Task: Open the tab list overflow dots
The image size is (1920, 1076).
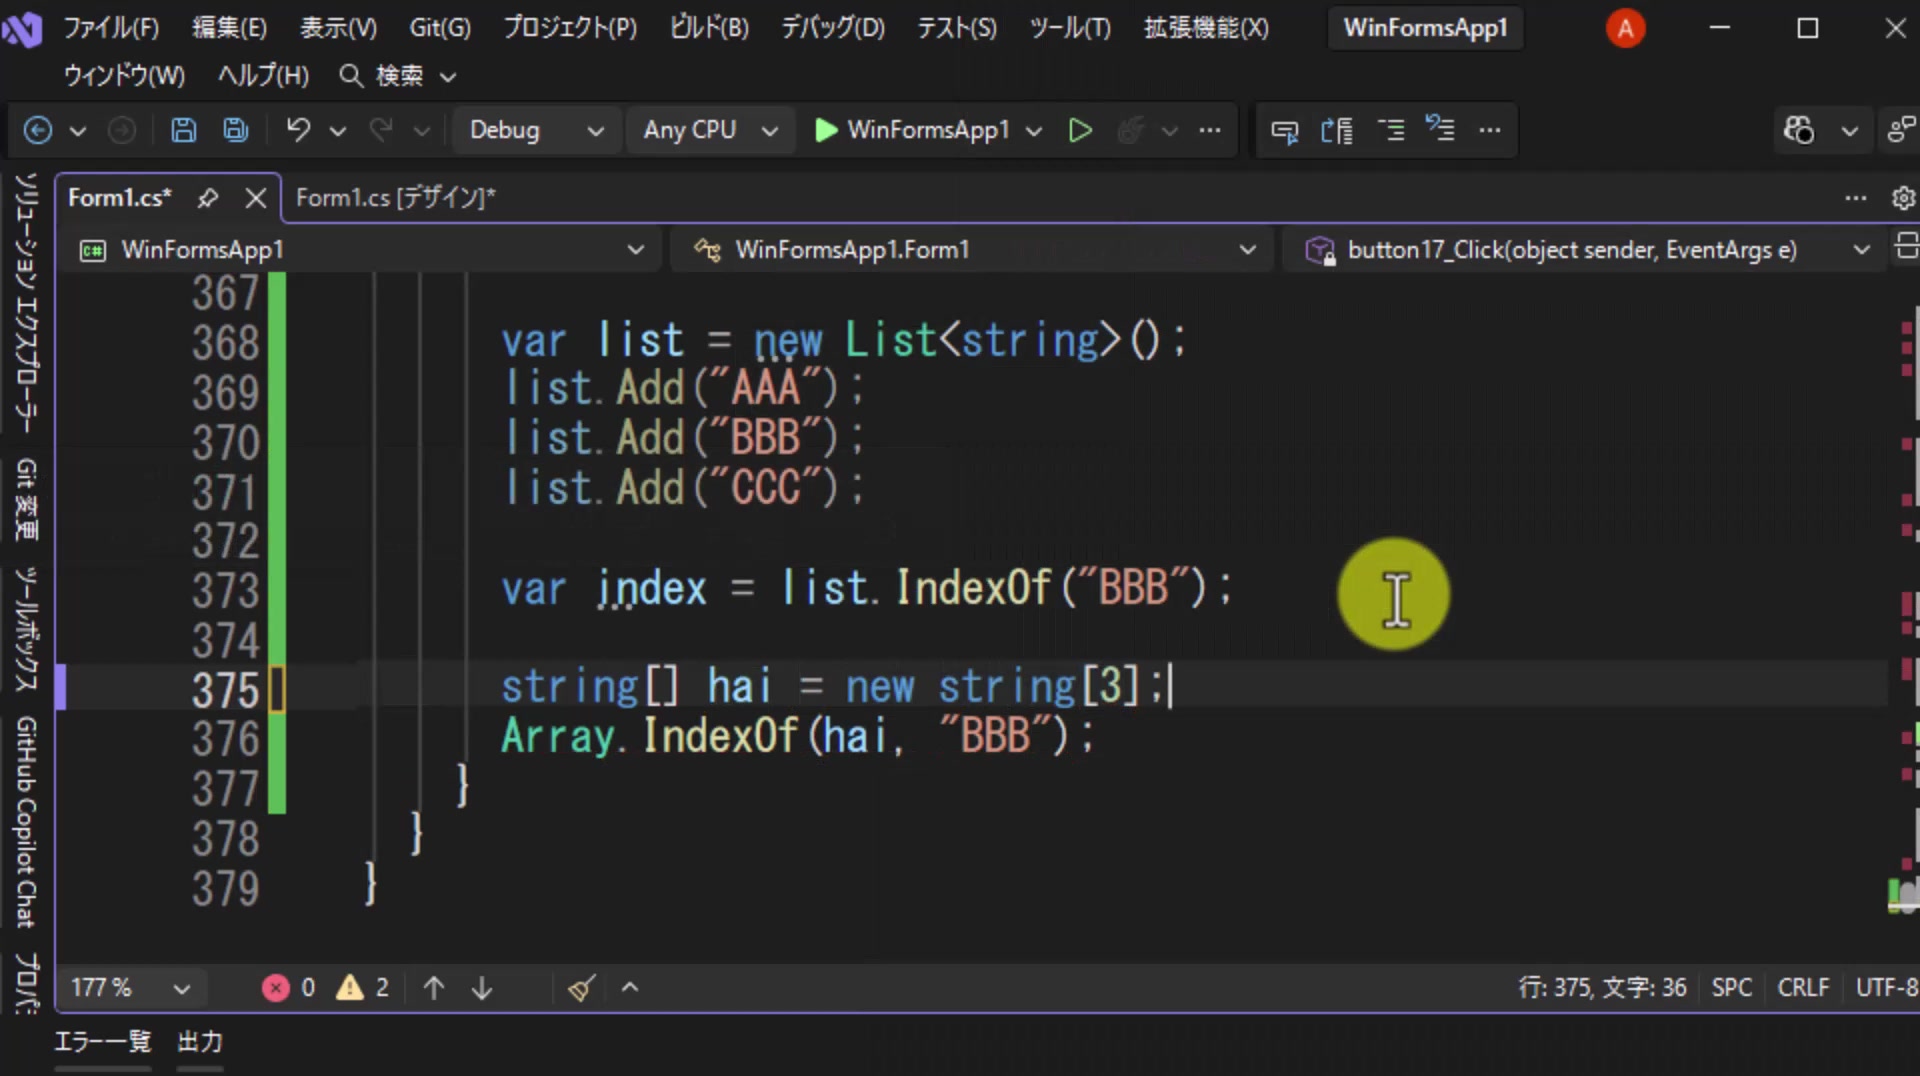Action: (1856, 198)
